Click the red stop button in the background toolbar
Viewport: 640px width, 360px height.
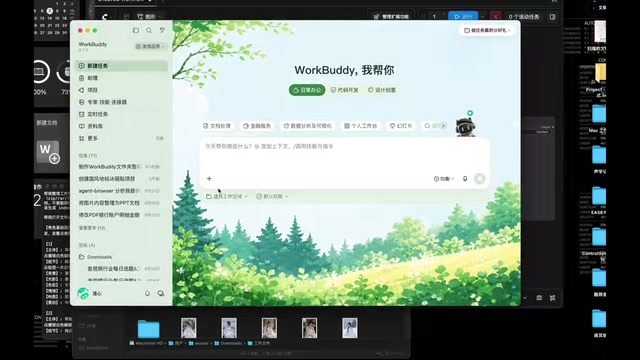pos(495,17)
